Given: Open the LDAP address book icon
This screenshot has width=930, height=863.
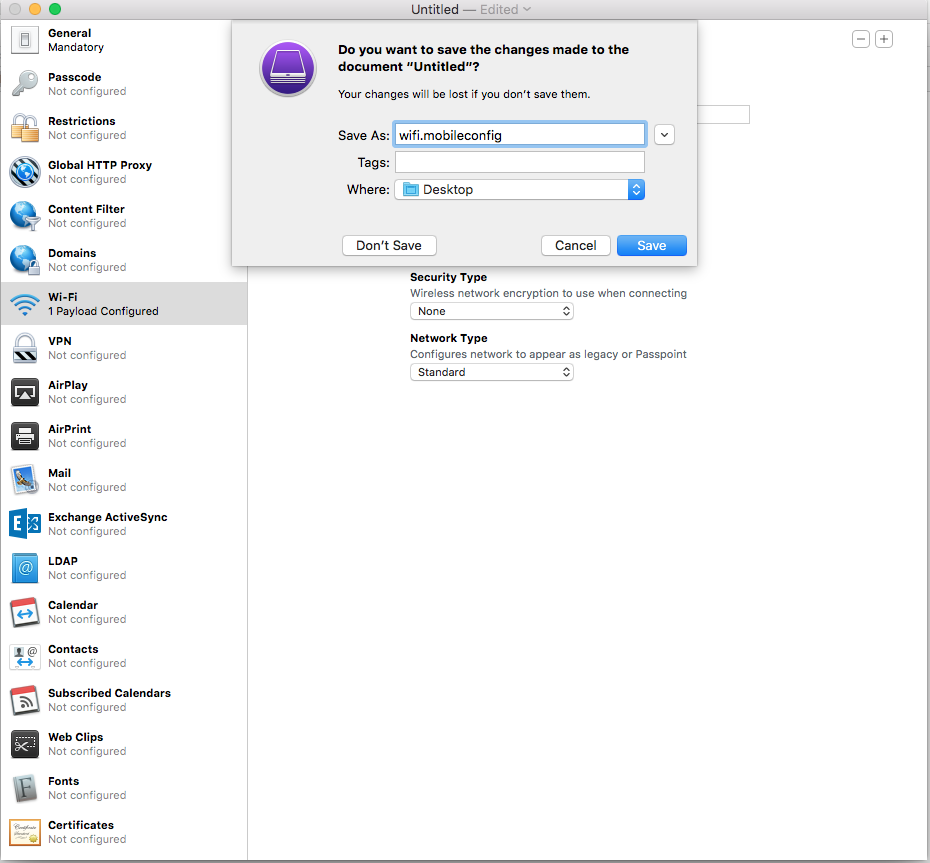Looking at the screenshot, I should (x=25, y=568).
